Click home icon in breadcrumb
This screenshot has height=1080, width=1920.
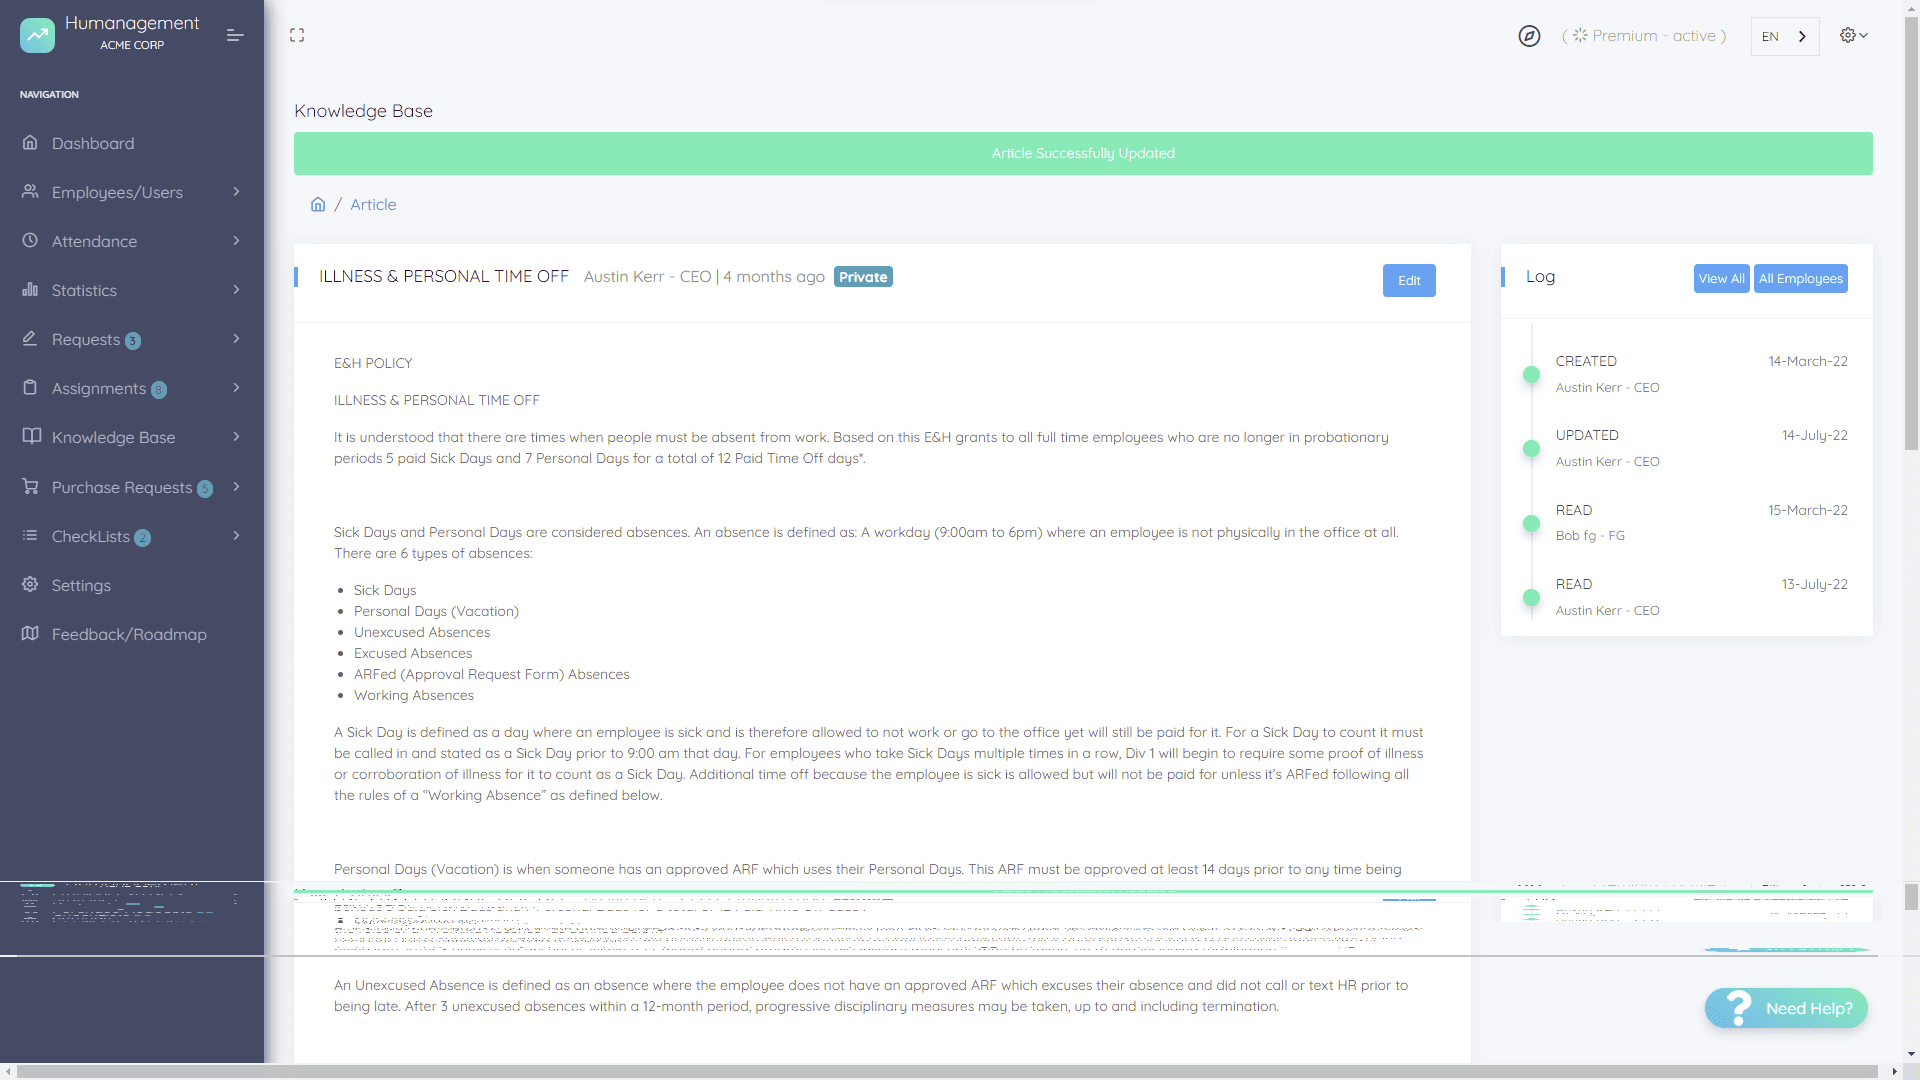point(318,204)
